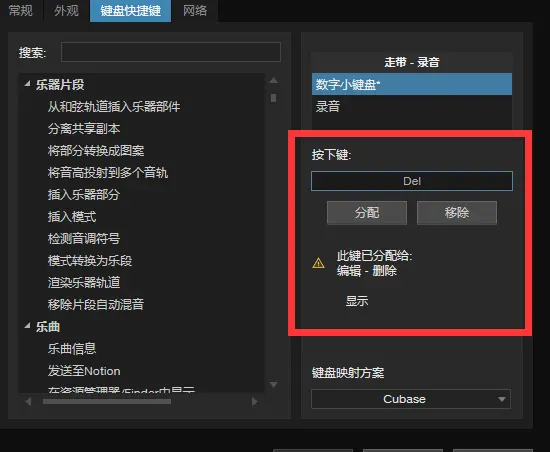Viewport: 550px width, 452px height.
Task: Click the command list scroll-up arrow
Action: 273,80
